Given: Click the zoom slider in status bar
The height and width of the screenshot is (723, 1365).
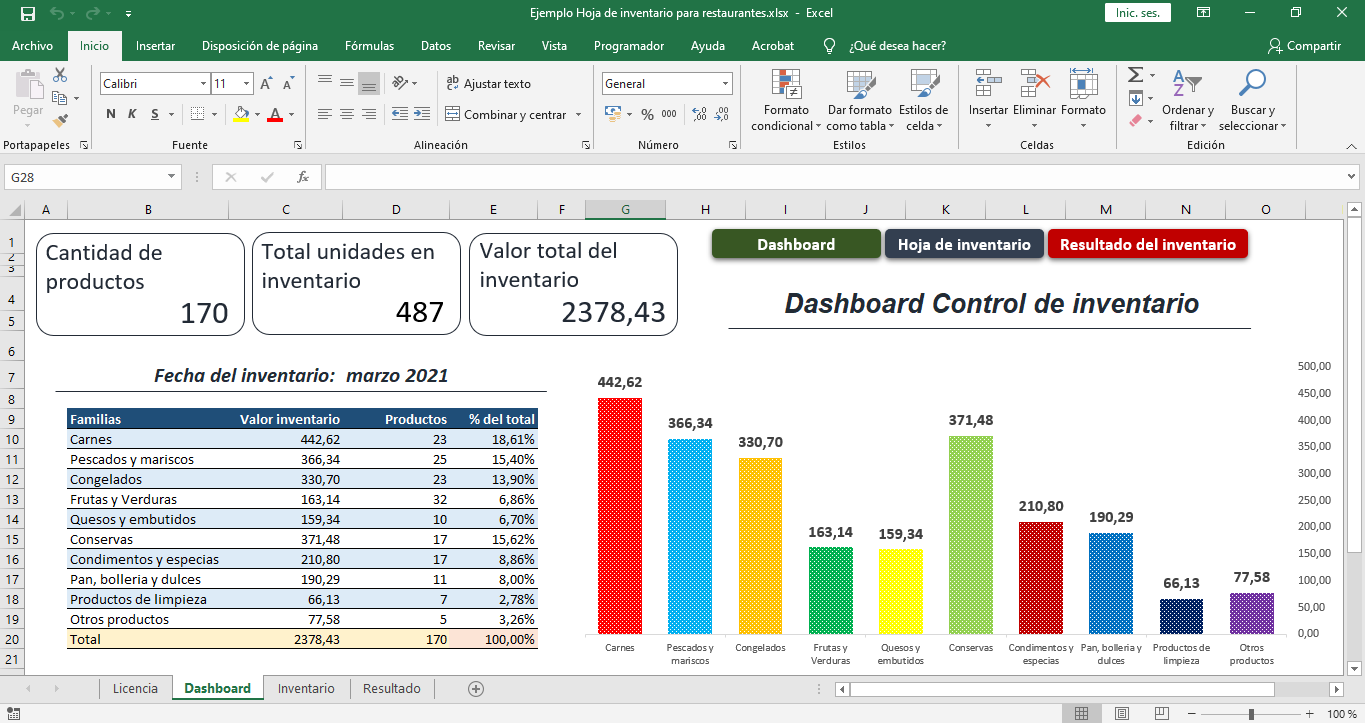Looking at the screenshot, I should pos(1251,714).
